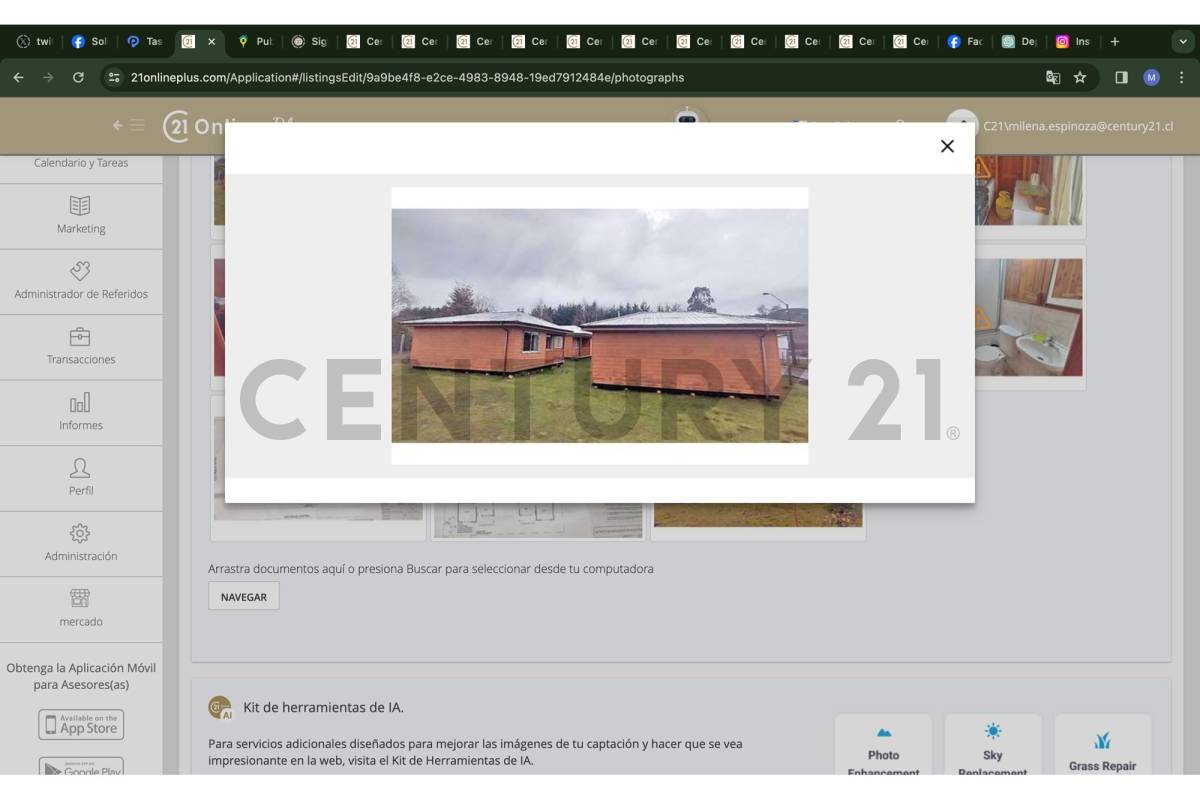This screenshot has height=800, width=1200.
Task: Open the Informes chart icon
Action: coord(80,402)
